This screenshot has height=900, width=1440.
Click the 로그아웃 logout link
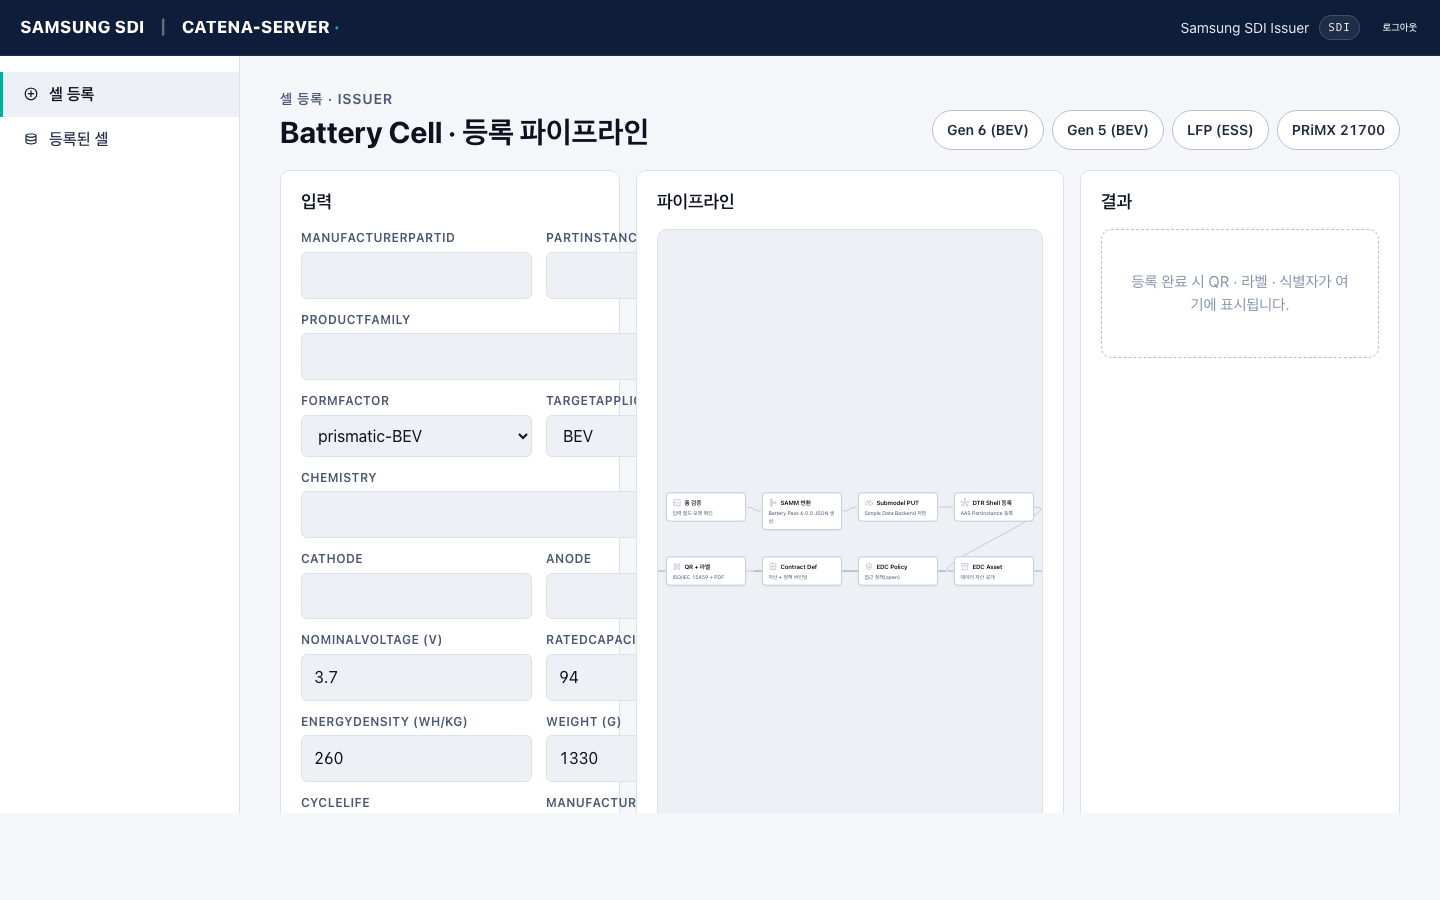1399,28
